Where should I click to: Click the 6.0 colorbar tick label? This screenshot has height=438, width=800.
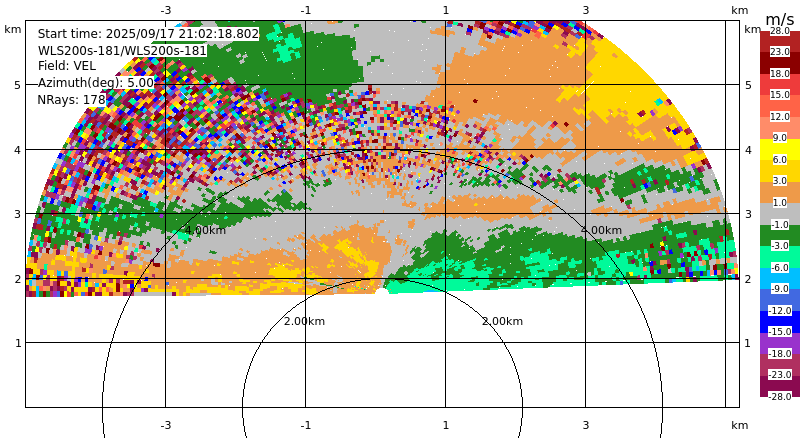click(x=780, y=159)
